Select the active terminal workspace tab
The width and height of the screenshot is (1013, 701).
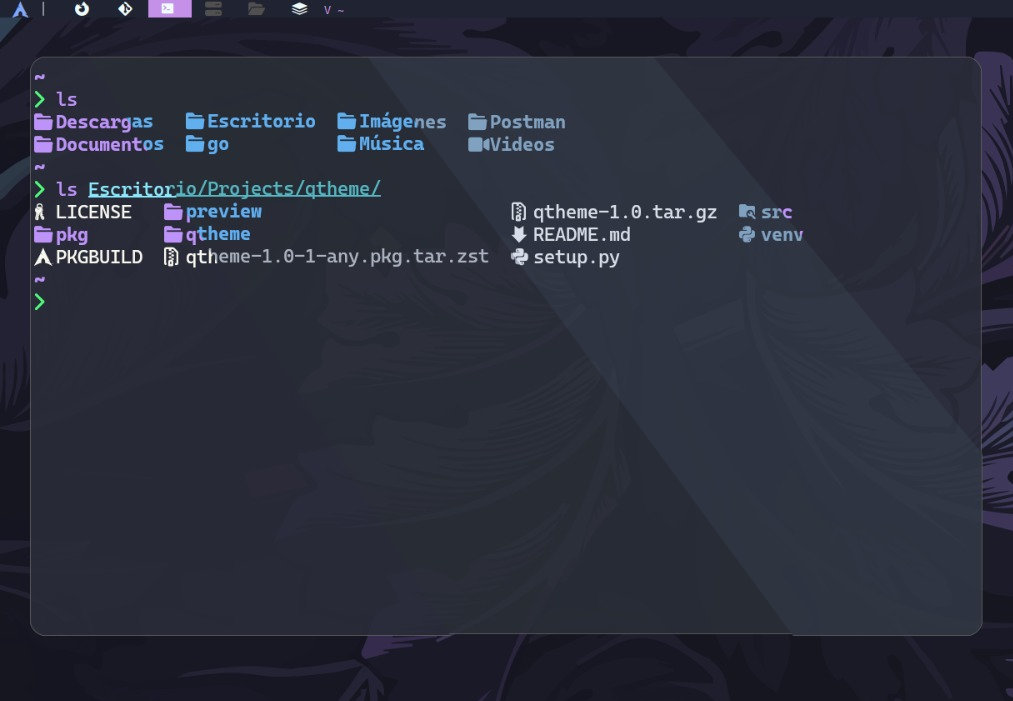(x=169, y=8)
